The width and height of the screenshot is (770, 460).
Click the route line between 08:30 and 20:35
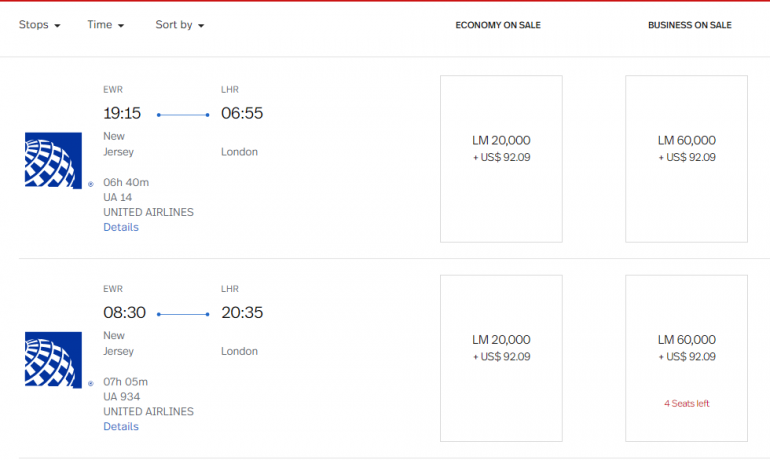click(x=183, y=314)
